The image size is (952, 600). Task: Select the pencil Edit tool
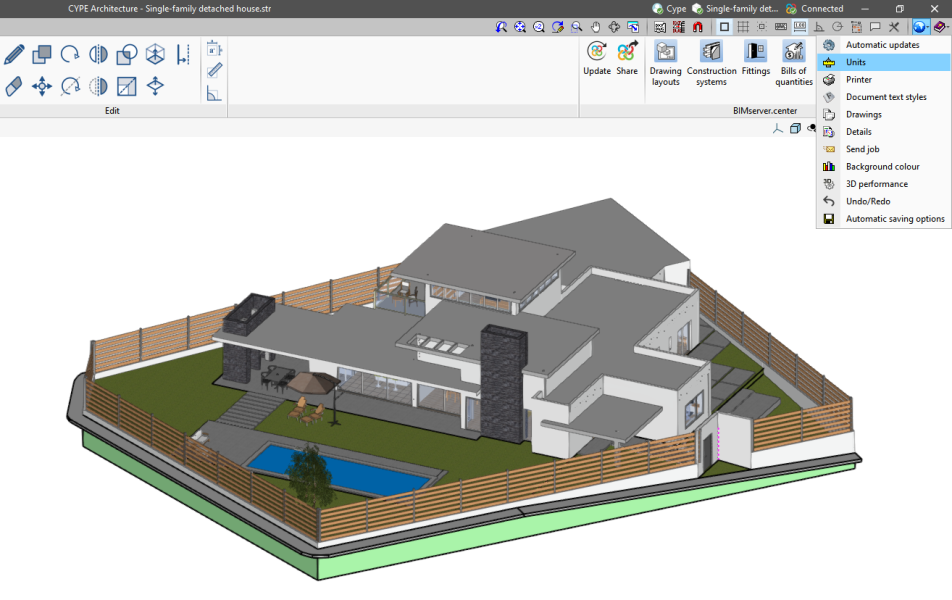tap(14, 54)
